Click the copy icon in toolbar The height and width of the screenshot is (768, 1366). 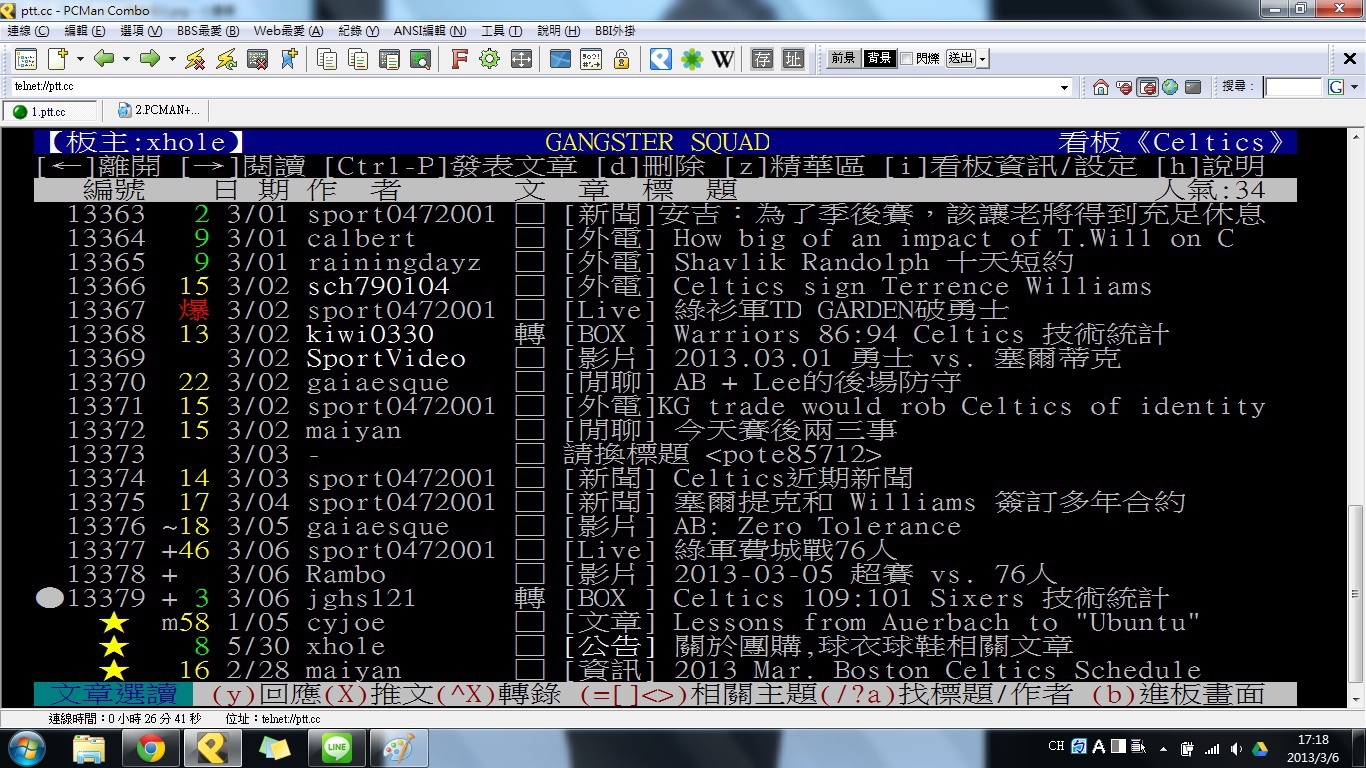[327, 59]
